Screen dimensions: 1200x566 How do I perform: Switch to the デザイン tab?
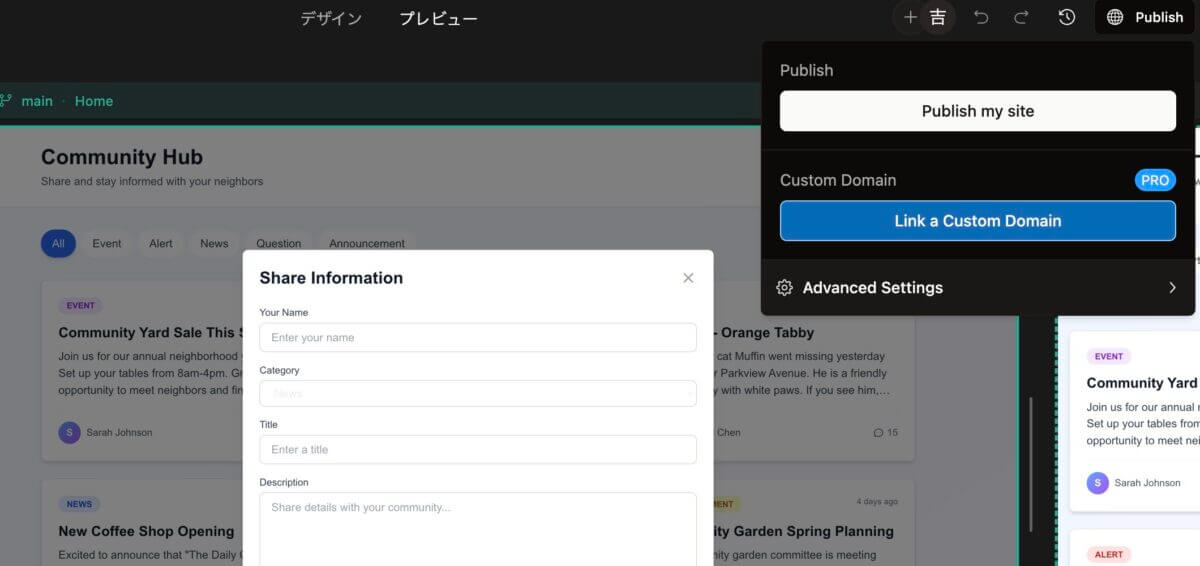[331, 18]
